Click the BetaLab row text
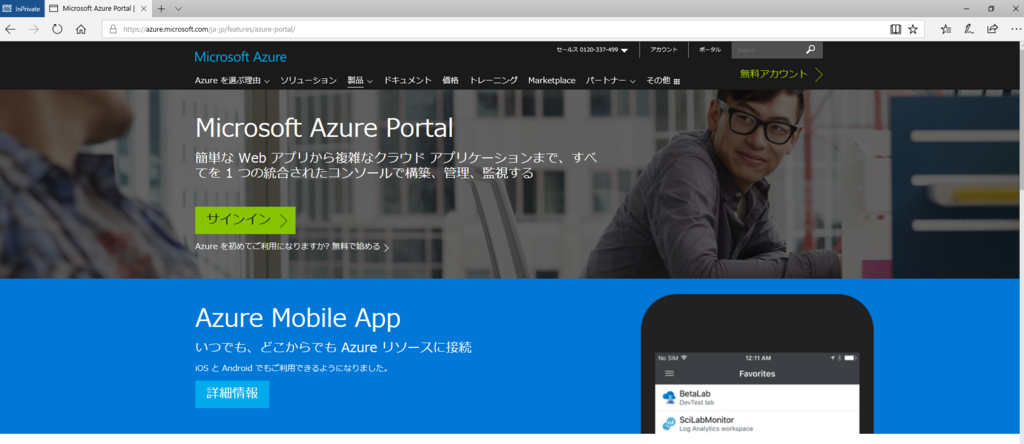Screen dimensions: 1024x444 pos(695,394)
